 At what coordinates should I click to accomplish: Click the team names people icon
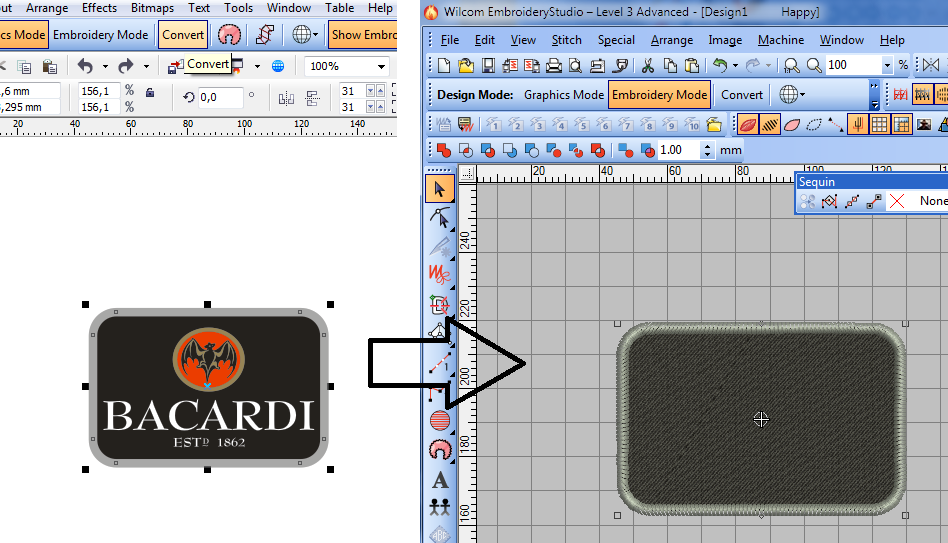pyautogui.click(x=440, y=507)
